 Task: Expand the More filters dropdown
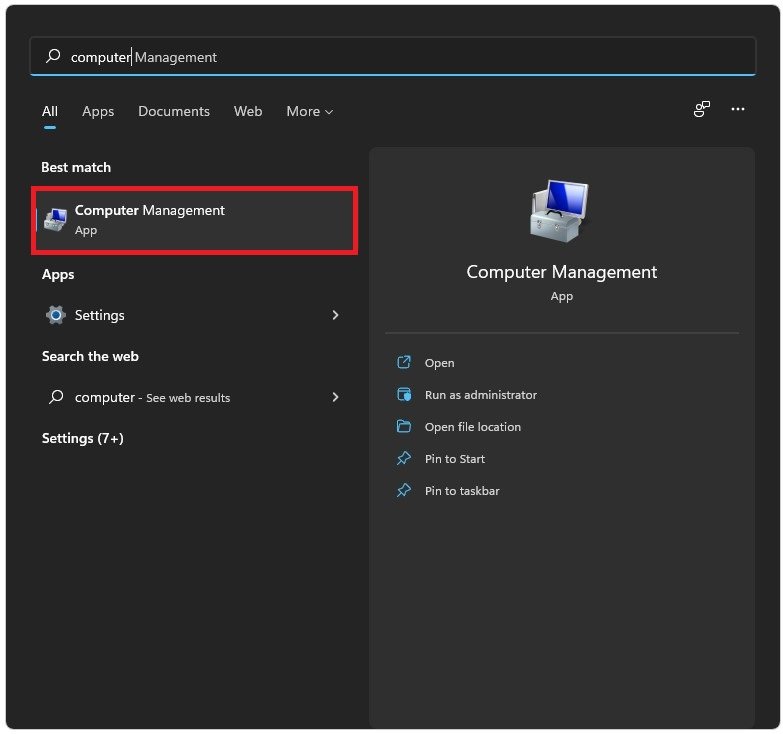click(x=309, y=111)
